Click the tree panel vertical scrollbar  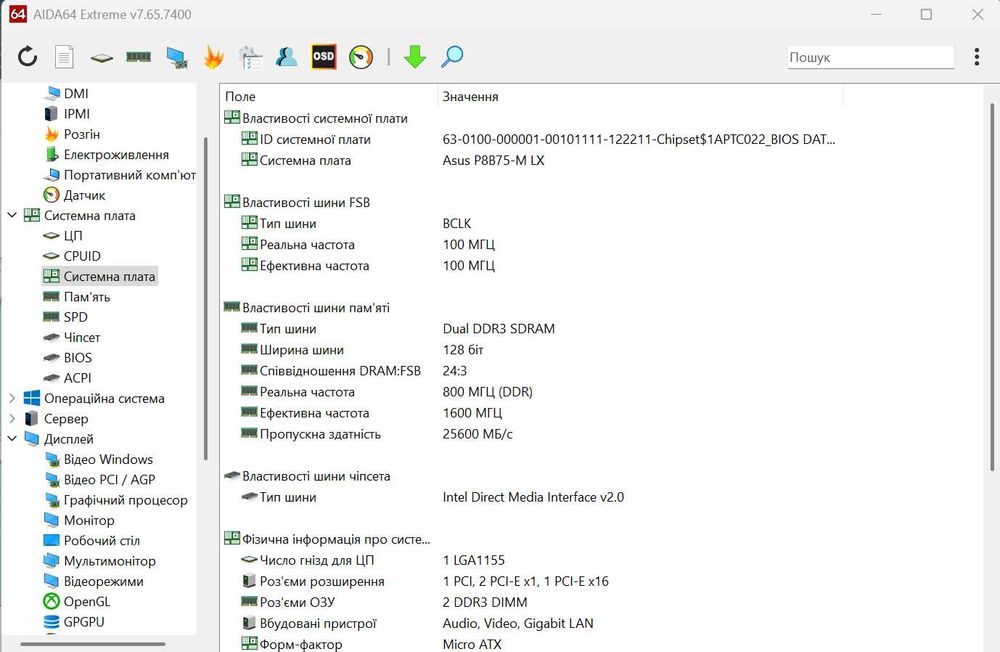click(205, 298)
